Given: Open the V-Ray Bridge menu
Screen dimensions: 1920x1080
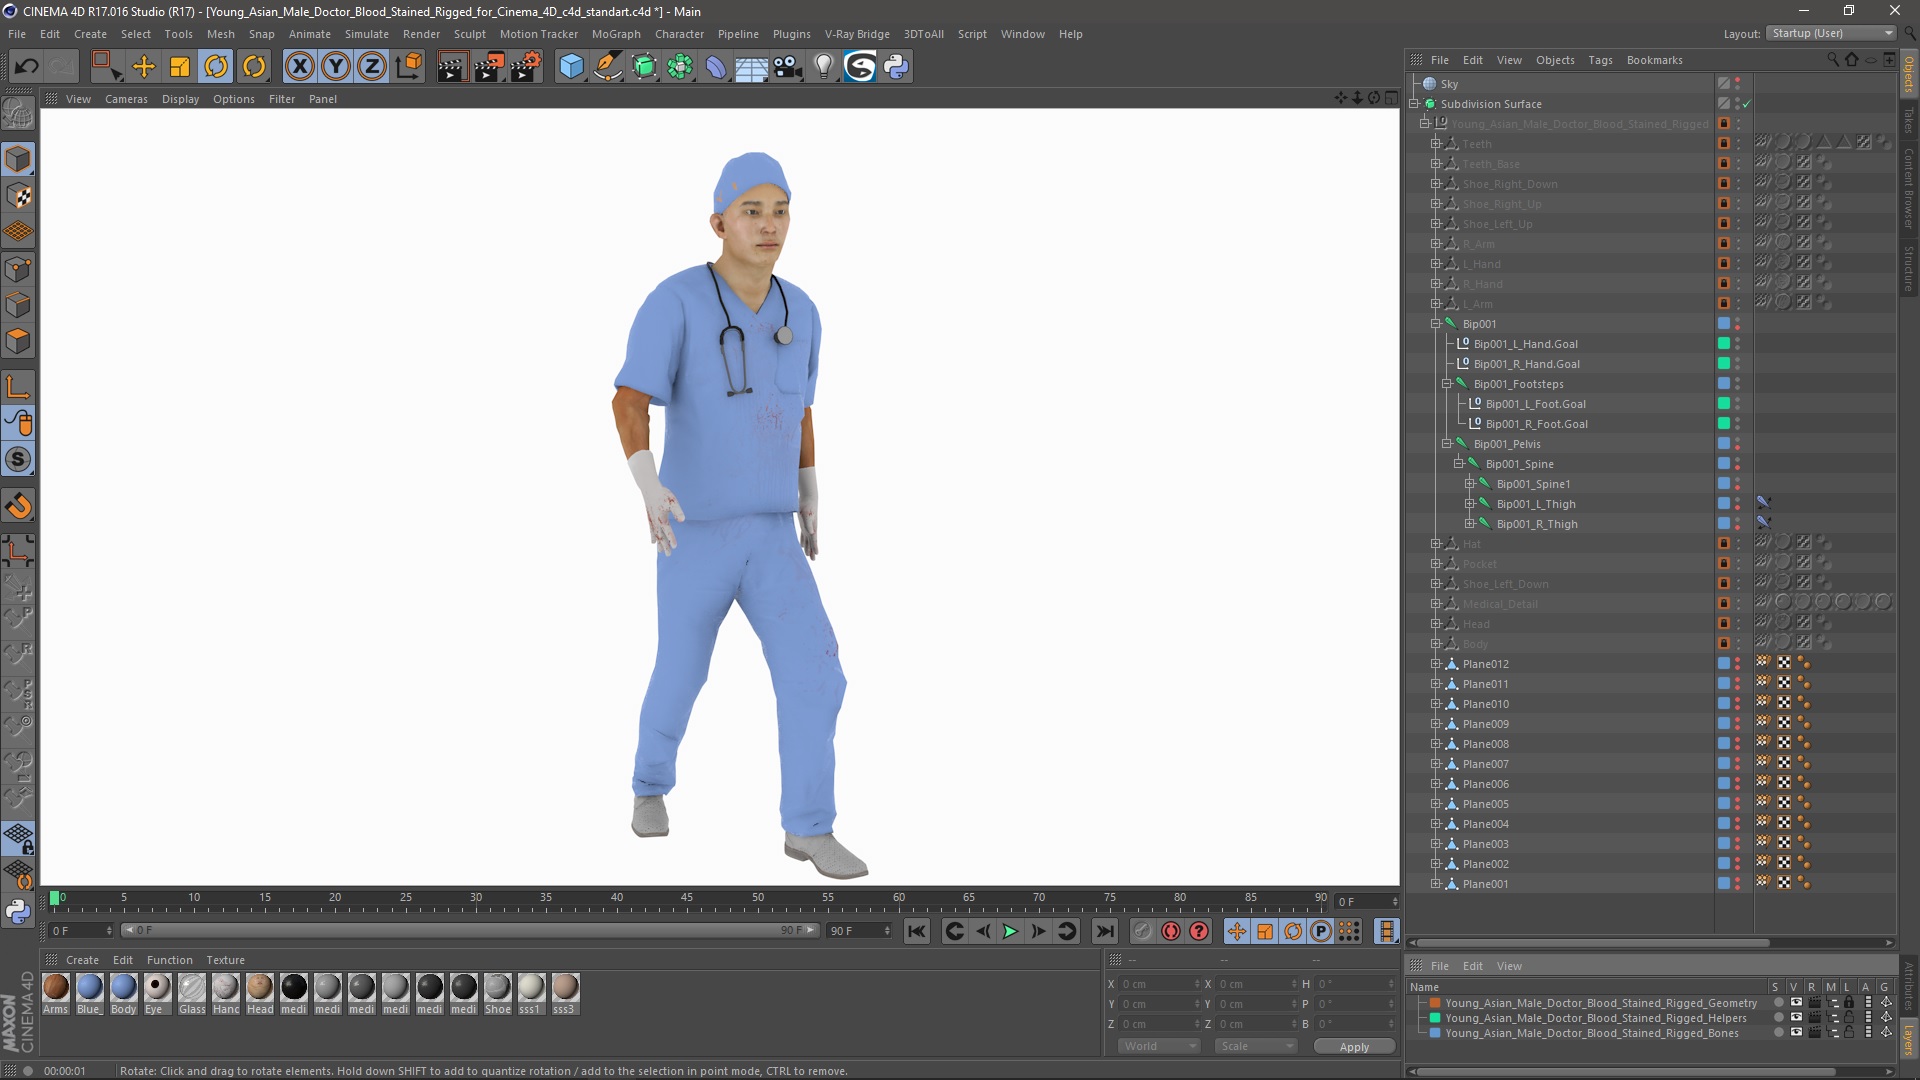Looking at the screenshot, I should click(x=857, y=34).
